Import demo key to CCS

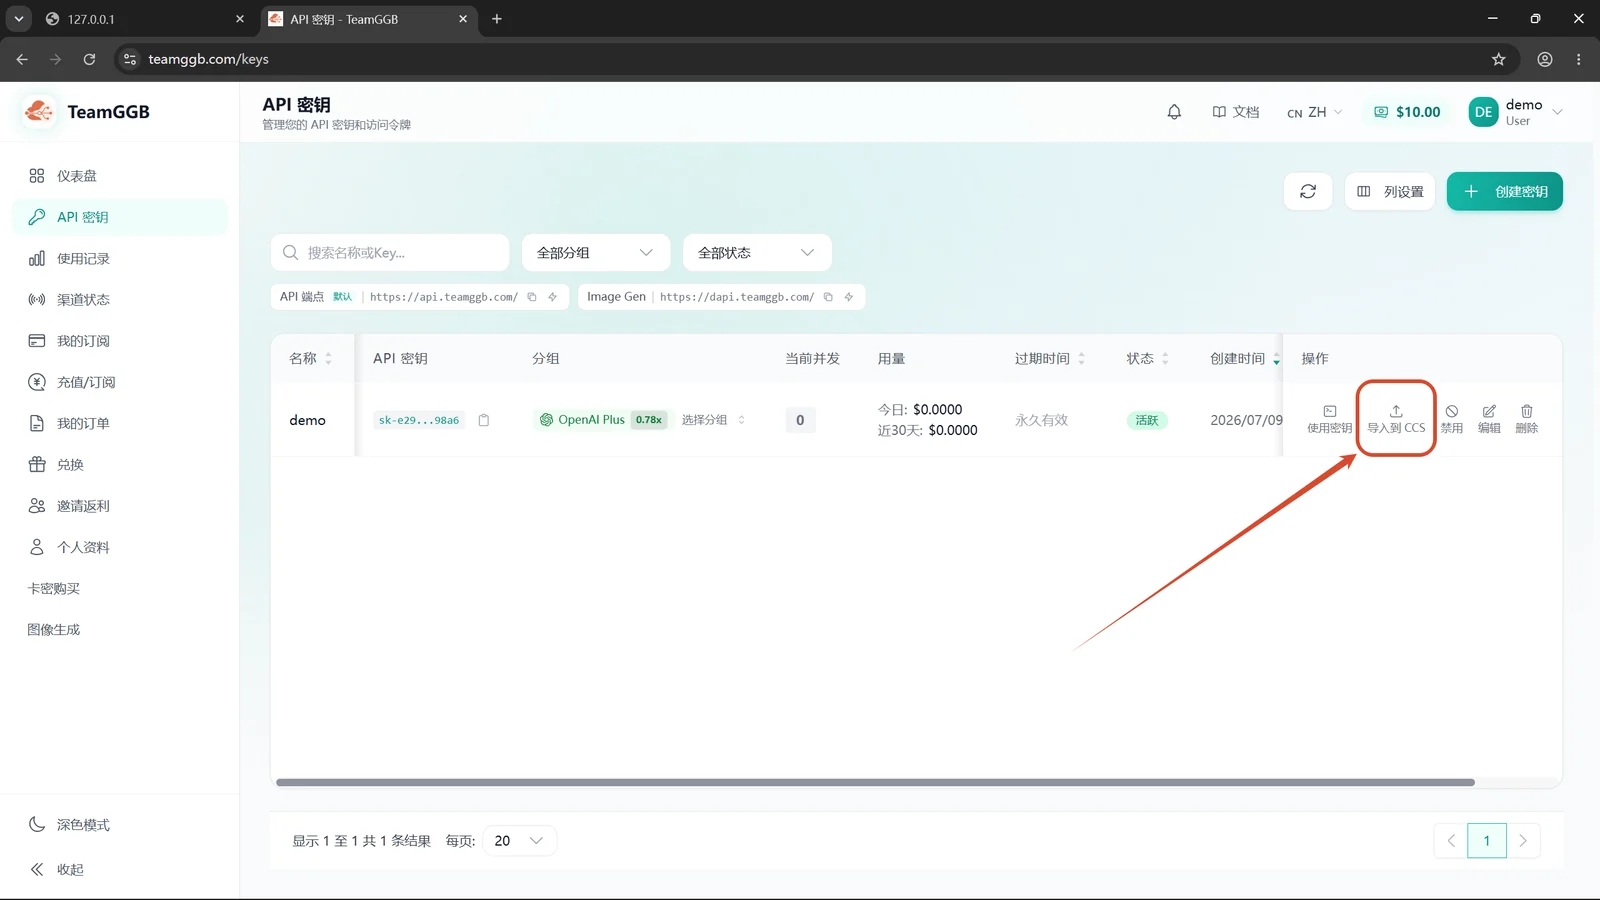click(x=1396, y=419)
